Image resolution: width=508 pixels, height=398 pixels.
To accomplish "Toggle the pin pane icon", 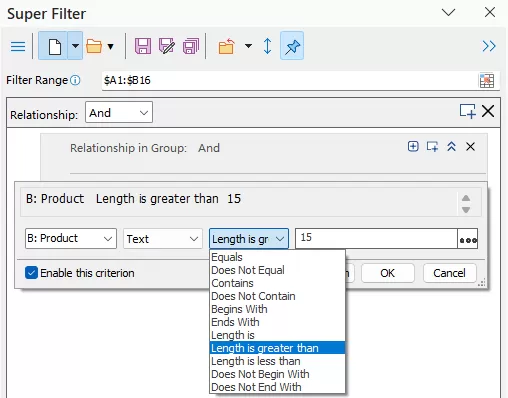I will tap(292, 46).
